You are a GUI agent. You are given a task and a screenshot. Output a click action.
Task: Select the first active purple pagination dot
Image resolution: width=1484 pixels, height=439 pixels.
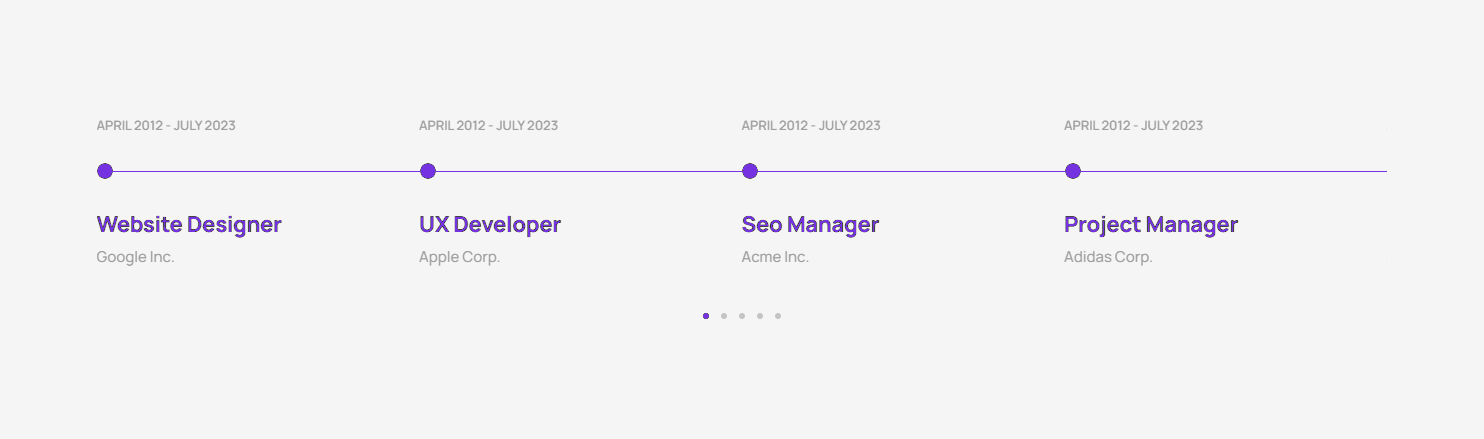click(x=706, y=316)
